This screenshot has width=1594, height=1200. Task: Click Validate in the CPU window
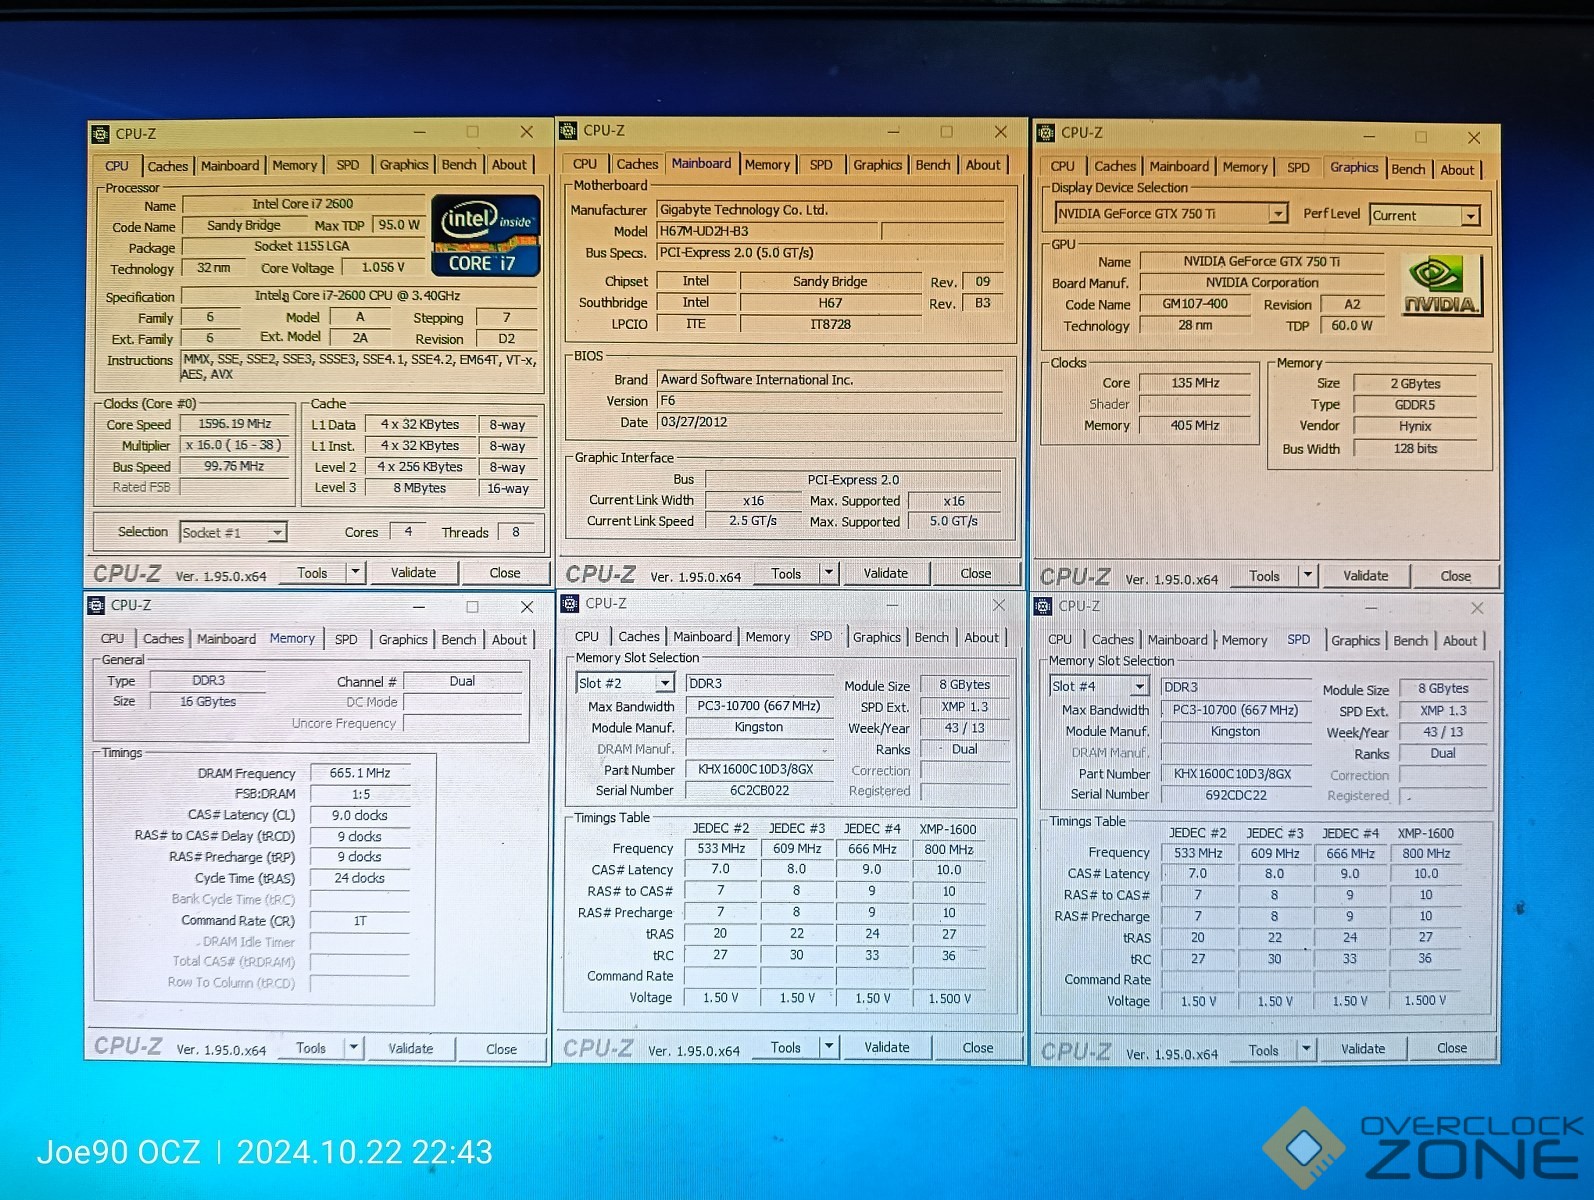pos(413,573)
